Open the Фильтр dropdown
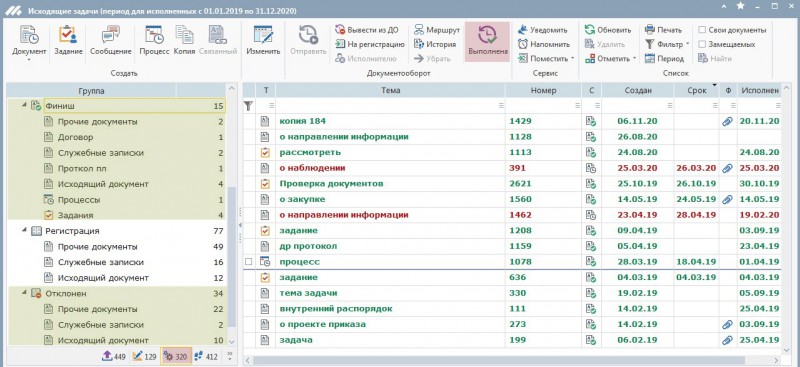 [687, 44]
